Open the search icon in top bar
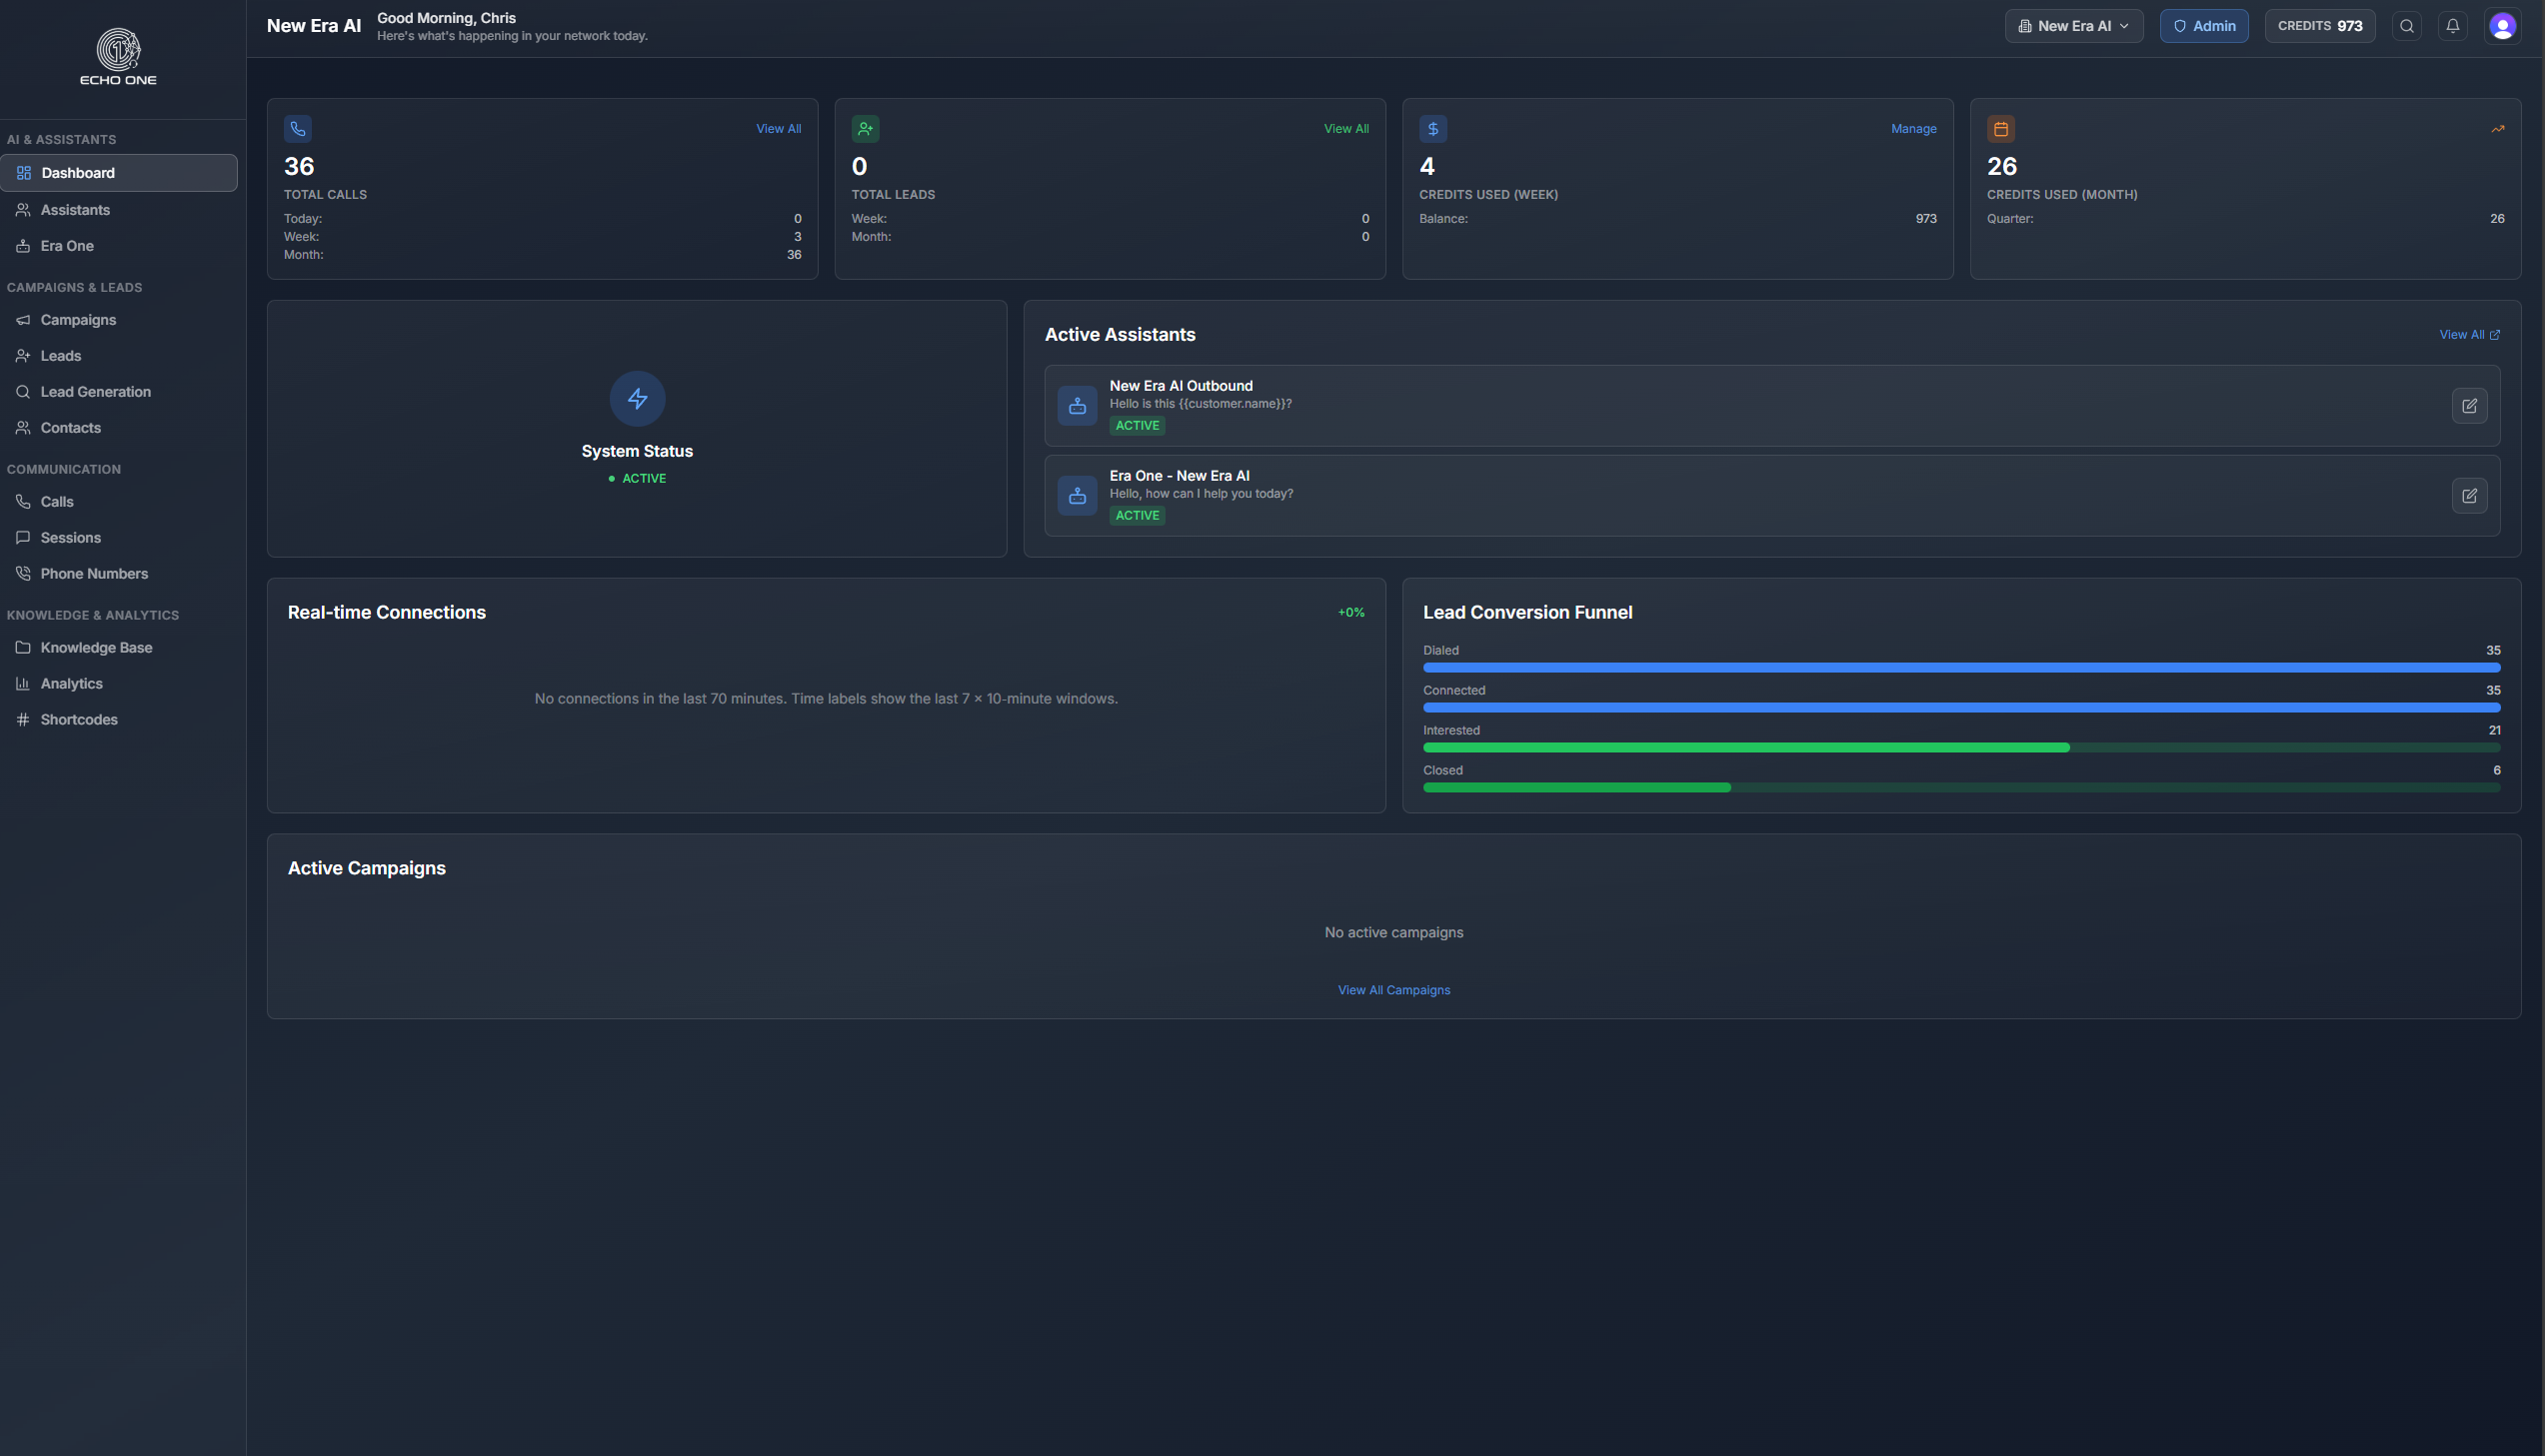This screenshot has height=1456, width=2545. click(2407, 26)
